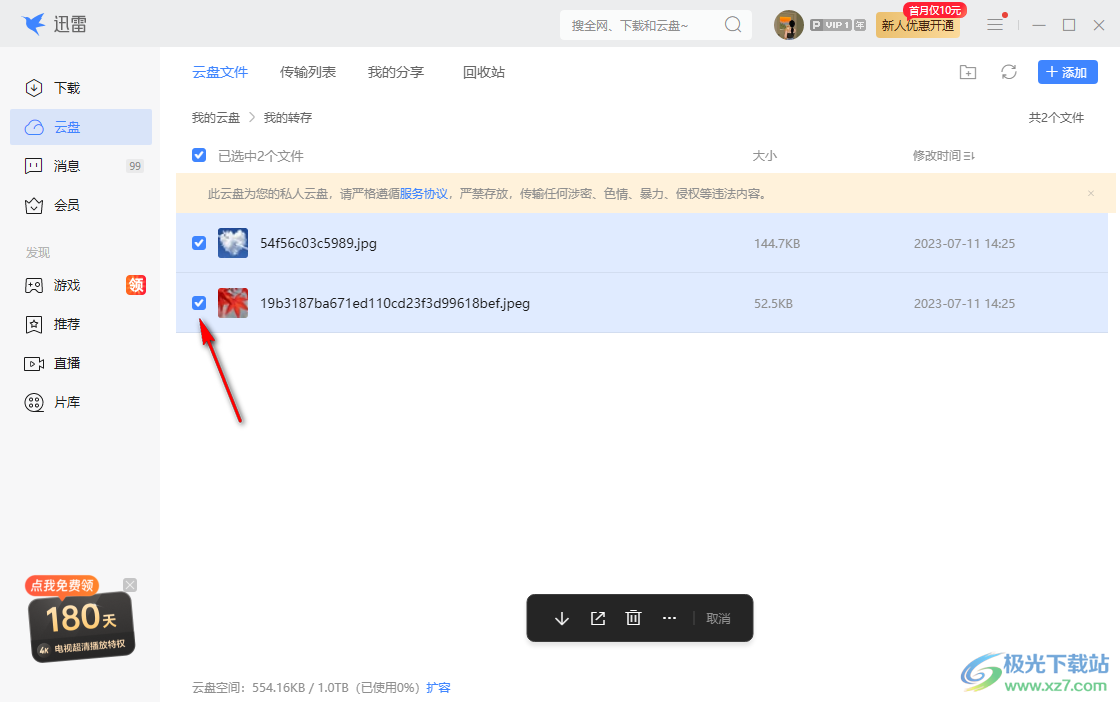Open 消息 in the sidebar
The height and width of the screenshot is (702, 1120).
[x=81, y=166]
